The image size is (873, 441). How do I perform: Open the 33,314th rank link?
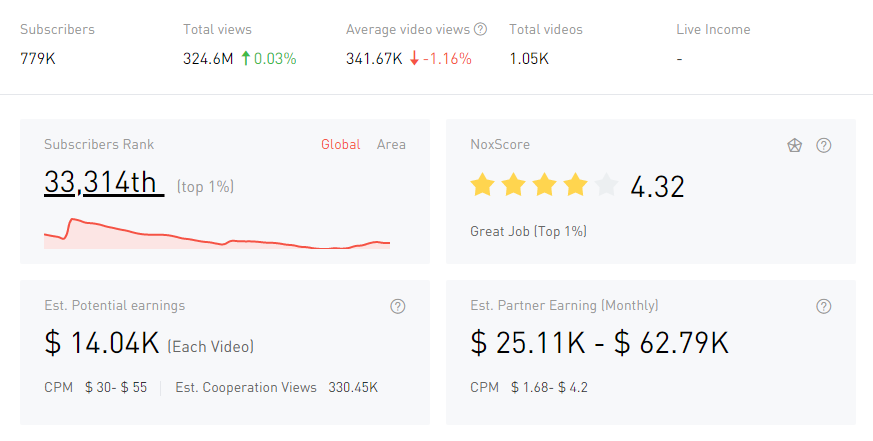coord(103,182)
